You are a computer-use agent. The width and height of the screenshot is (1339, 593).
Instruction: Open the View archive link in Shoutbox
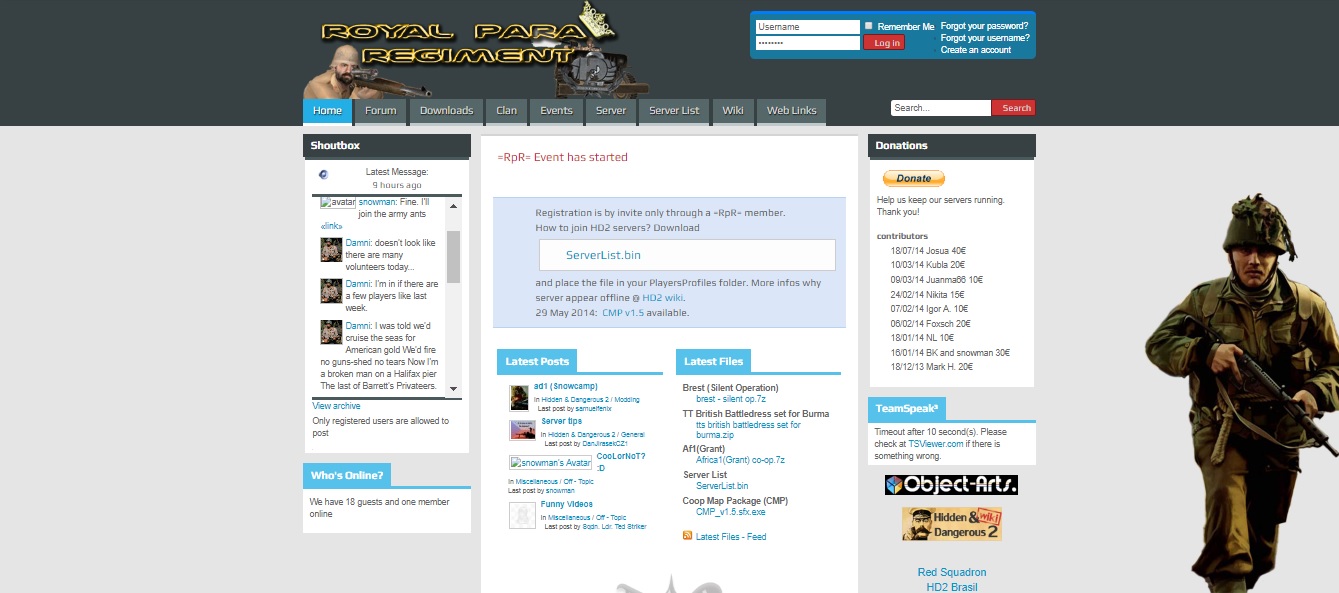coord(336,406)
